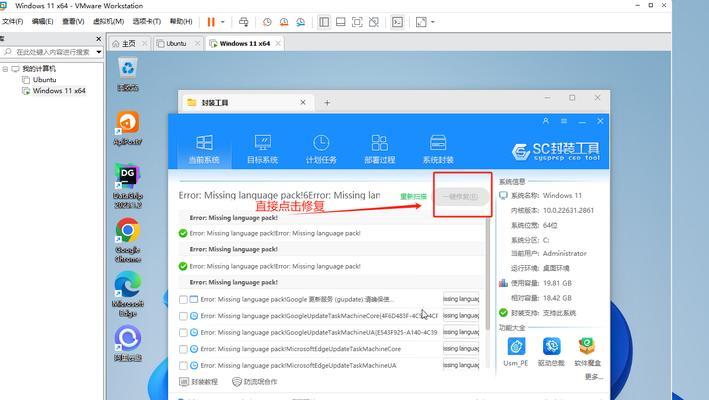The width and height of the screenshot is (709, 400).
Task: Open action dropdown for MicrosoftEdgeUpdateTaskMachineUA row
Action: click(461, 365)
